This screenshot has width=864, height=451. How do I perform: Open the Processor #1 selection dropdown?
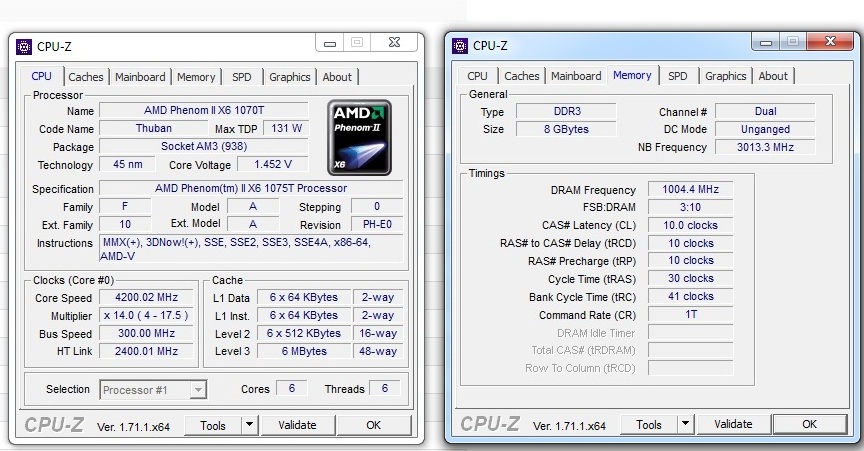coord(153,390)
